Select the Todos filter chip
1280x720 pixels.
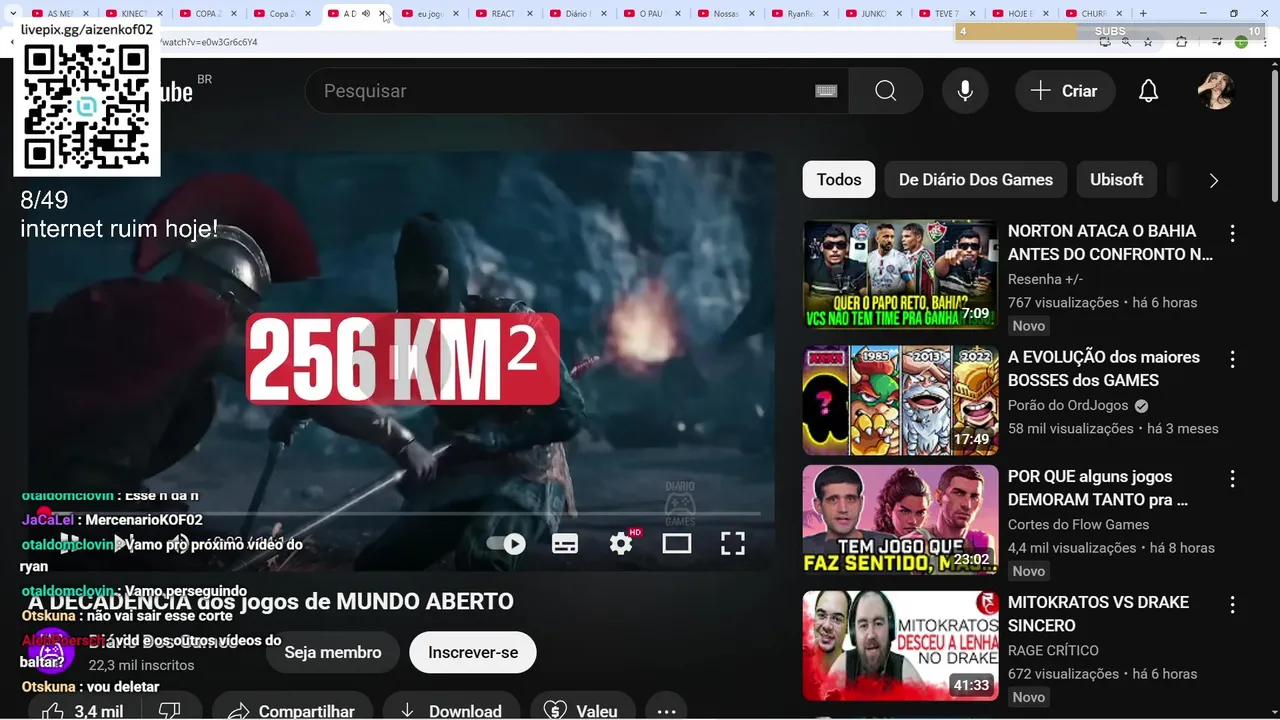pos(839,180)
